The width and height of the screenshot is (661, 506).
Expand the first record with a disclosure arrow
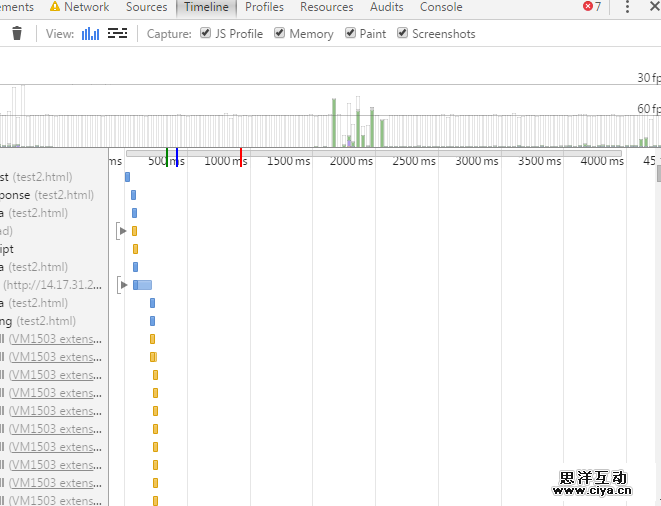point(123,231)
